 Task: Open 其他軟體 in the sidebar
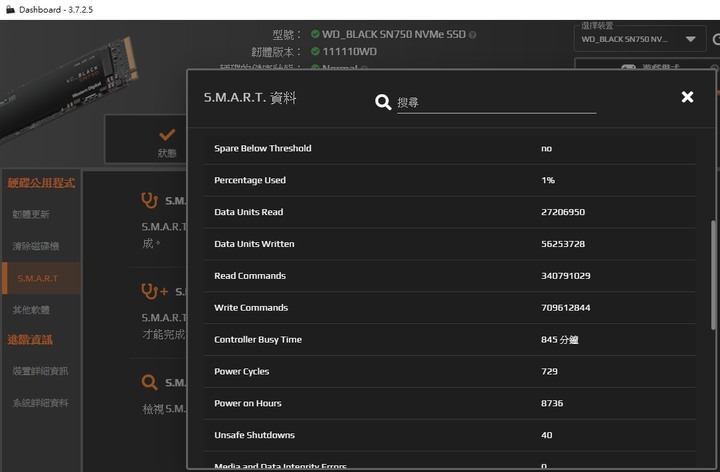pyautogui.click(x=31, y=310)
